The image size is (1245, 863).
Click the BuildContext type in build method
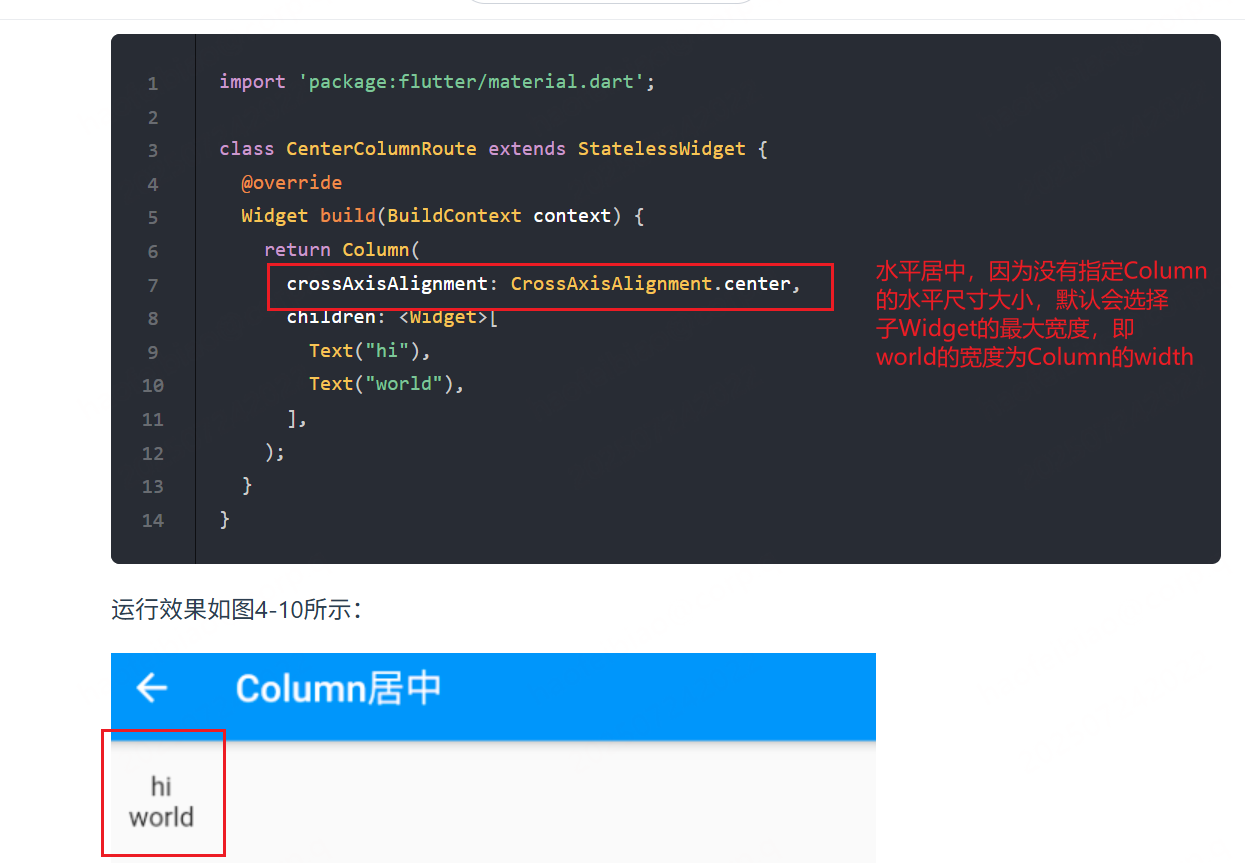[x=454, y=215]
